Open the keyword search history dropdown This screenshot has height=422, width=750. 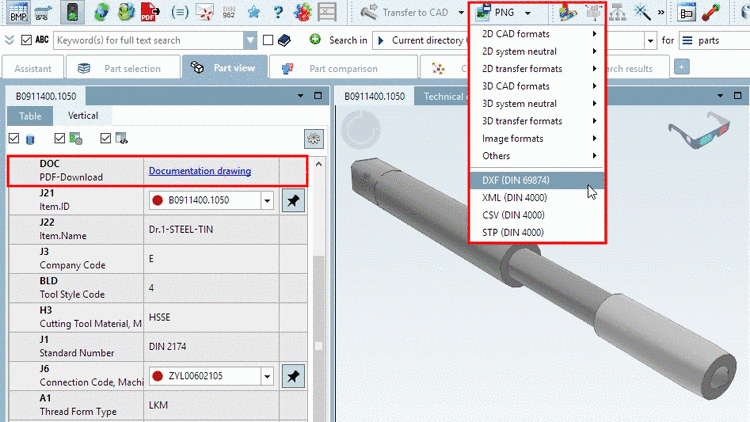click(x=250, y=41)
